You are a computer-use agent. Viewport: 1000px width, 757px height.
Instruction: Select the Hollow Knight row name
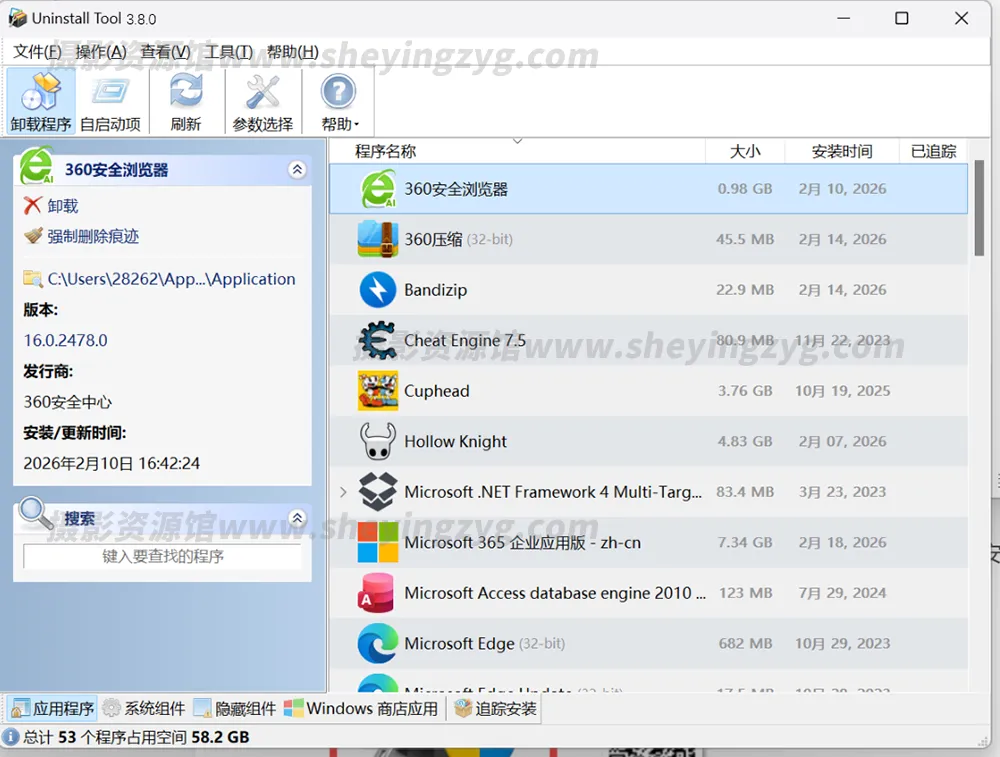click(455, 441)
